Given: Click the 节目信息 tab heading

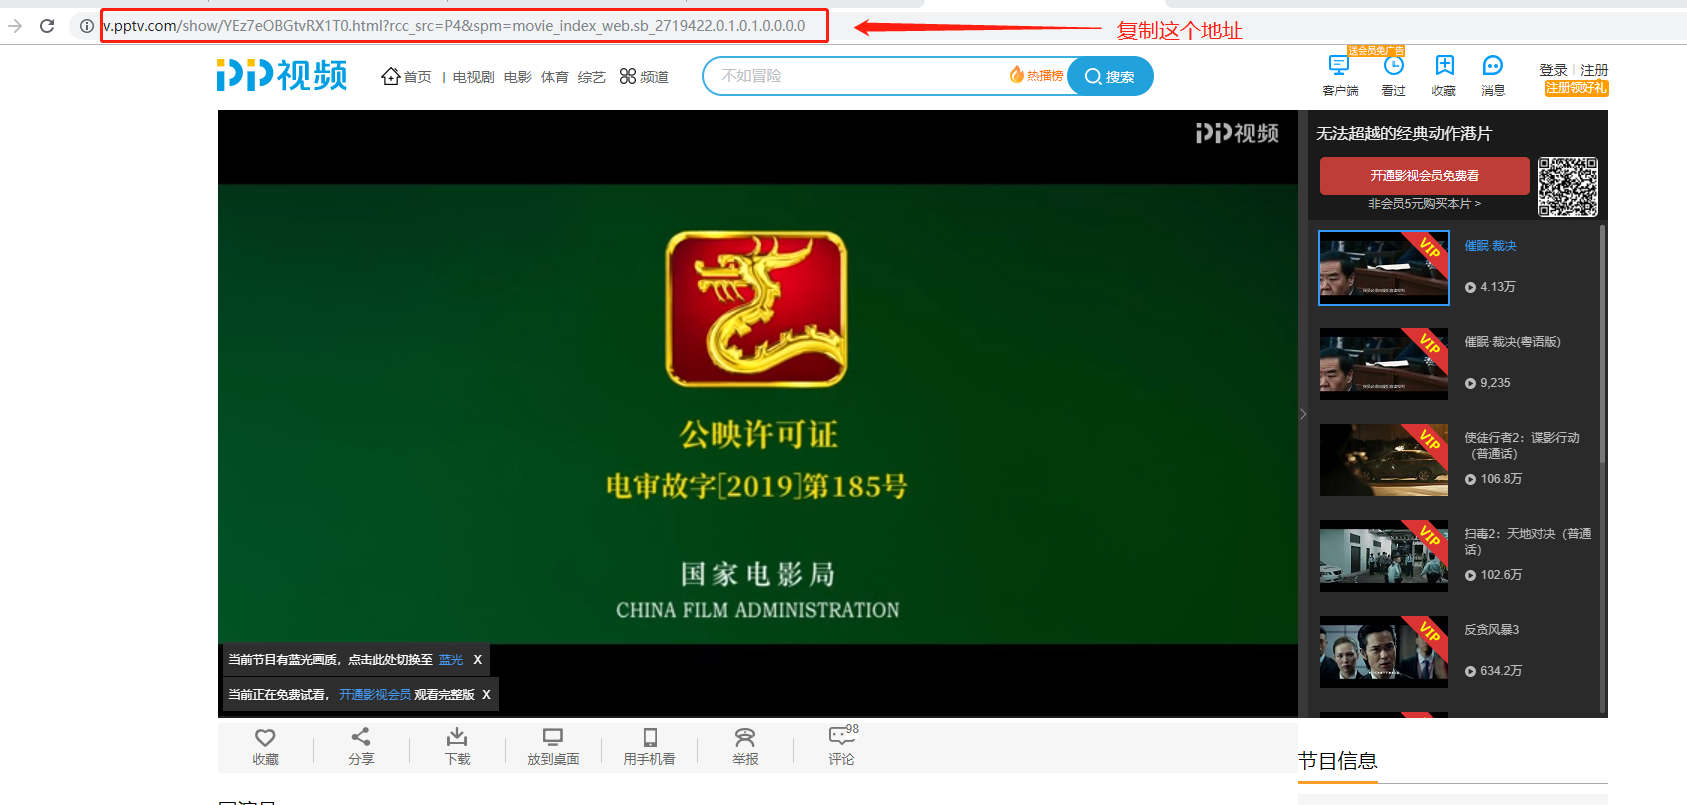Looking at the screenshot, I should point(1337,761).
